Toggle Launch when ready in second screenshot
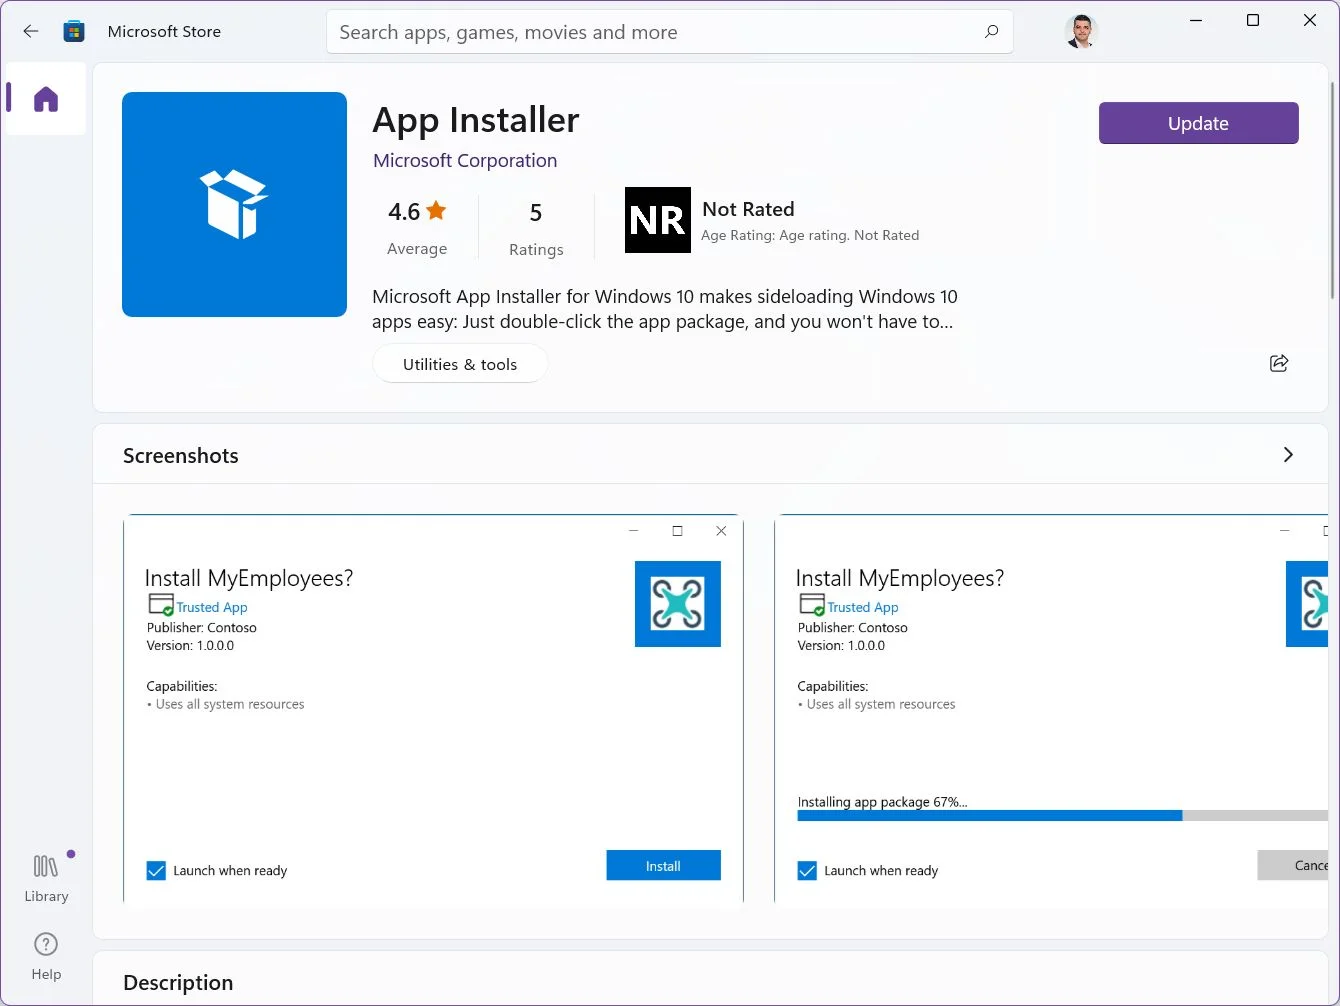 [807, 871]
